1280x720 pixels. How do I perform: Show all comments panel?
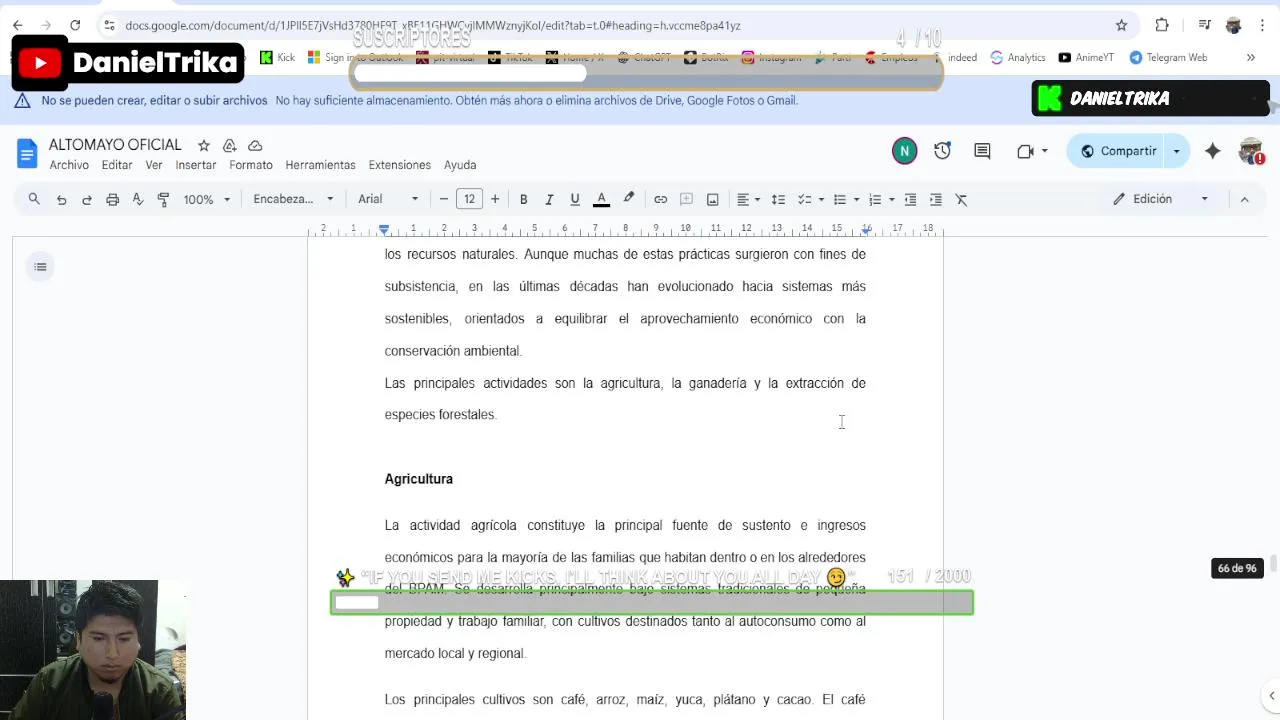(x=982, y=151)
